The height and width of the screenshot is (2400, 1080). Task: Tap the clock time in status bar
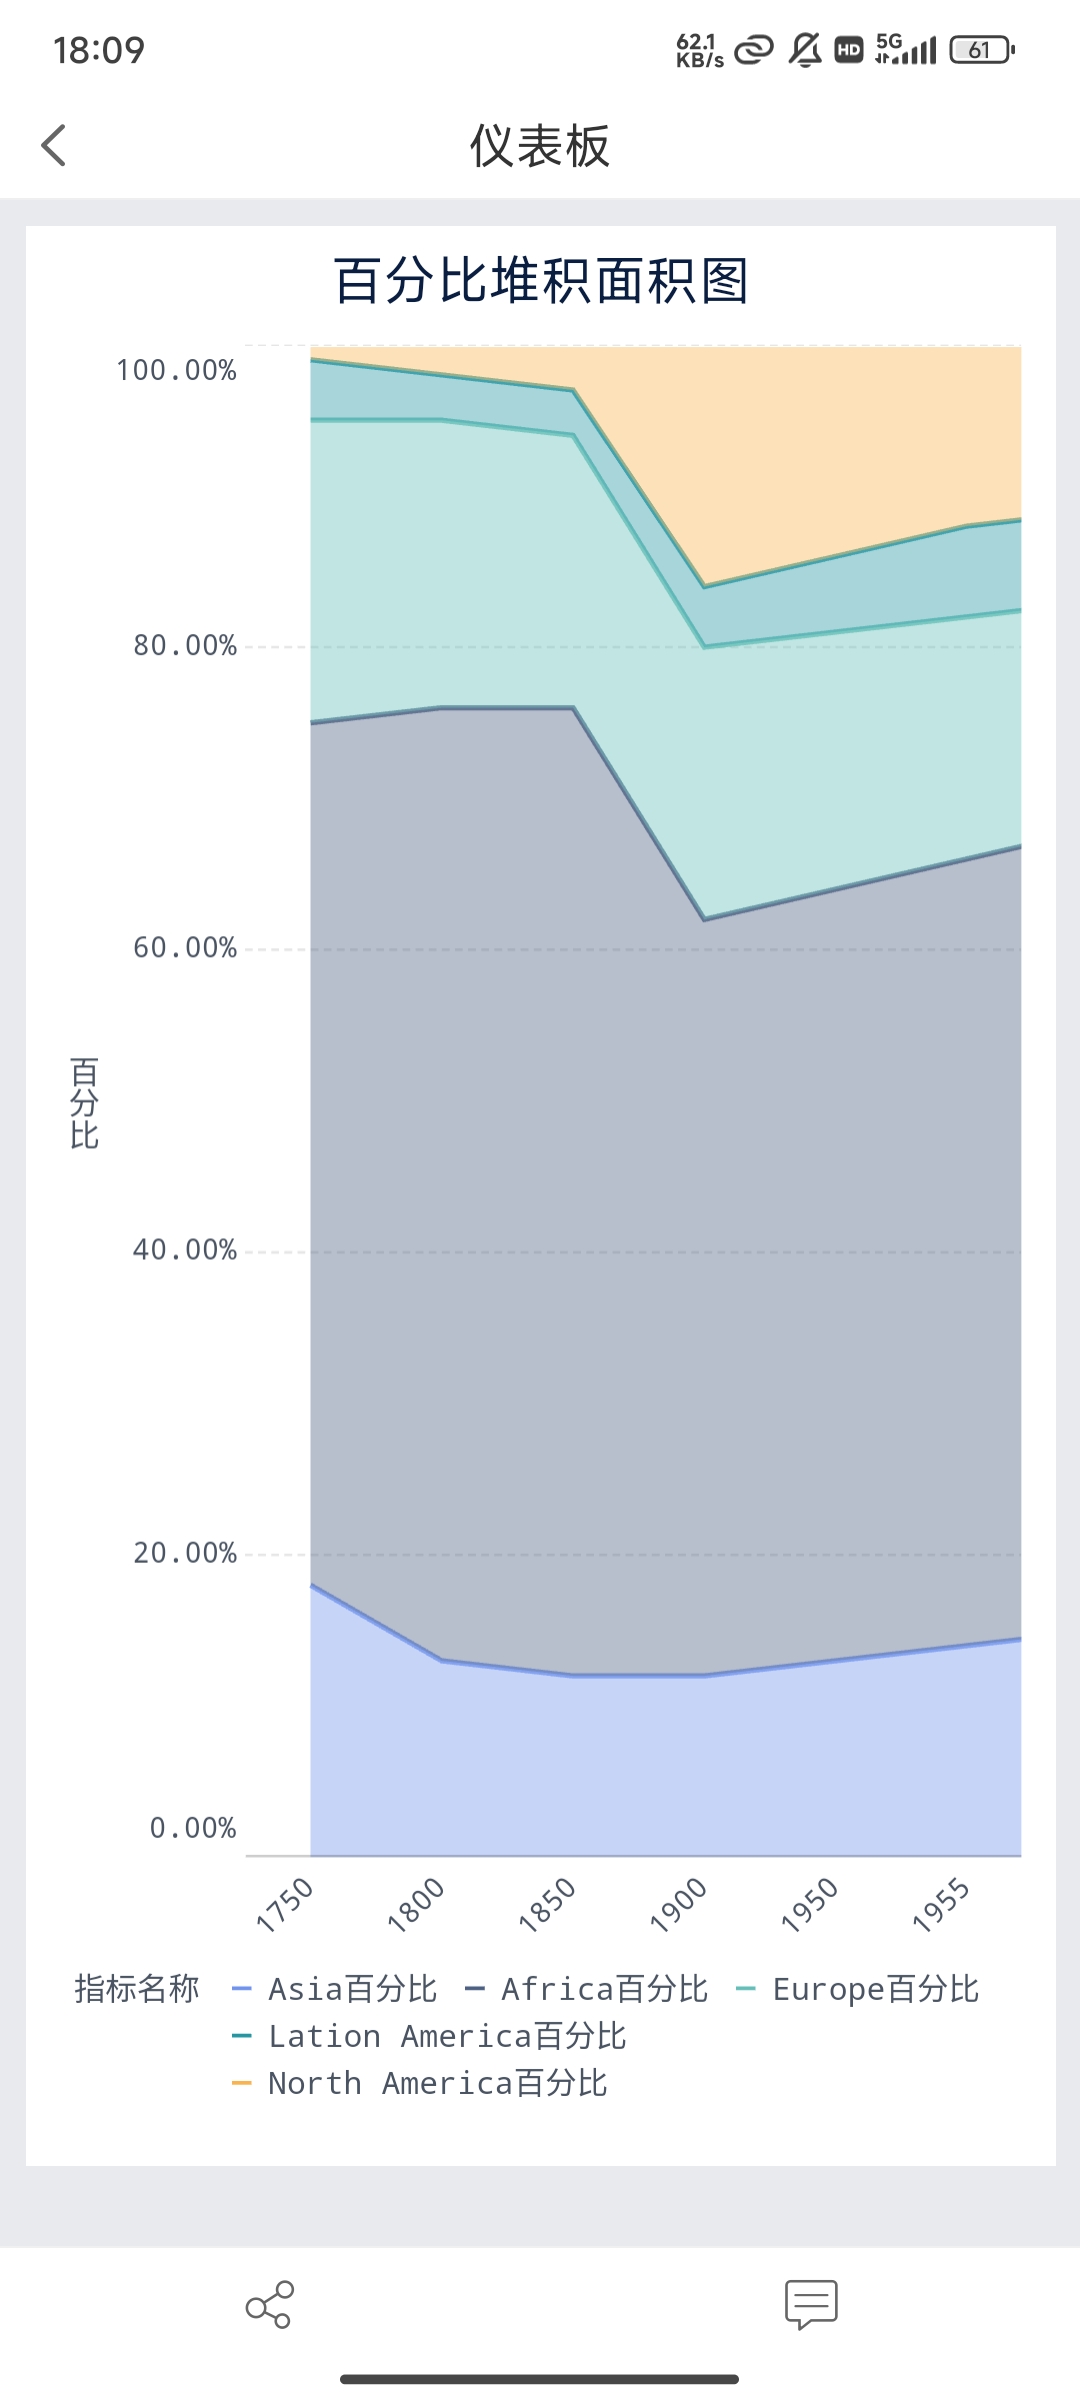99,50
